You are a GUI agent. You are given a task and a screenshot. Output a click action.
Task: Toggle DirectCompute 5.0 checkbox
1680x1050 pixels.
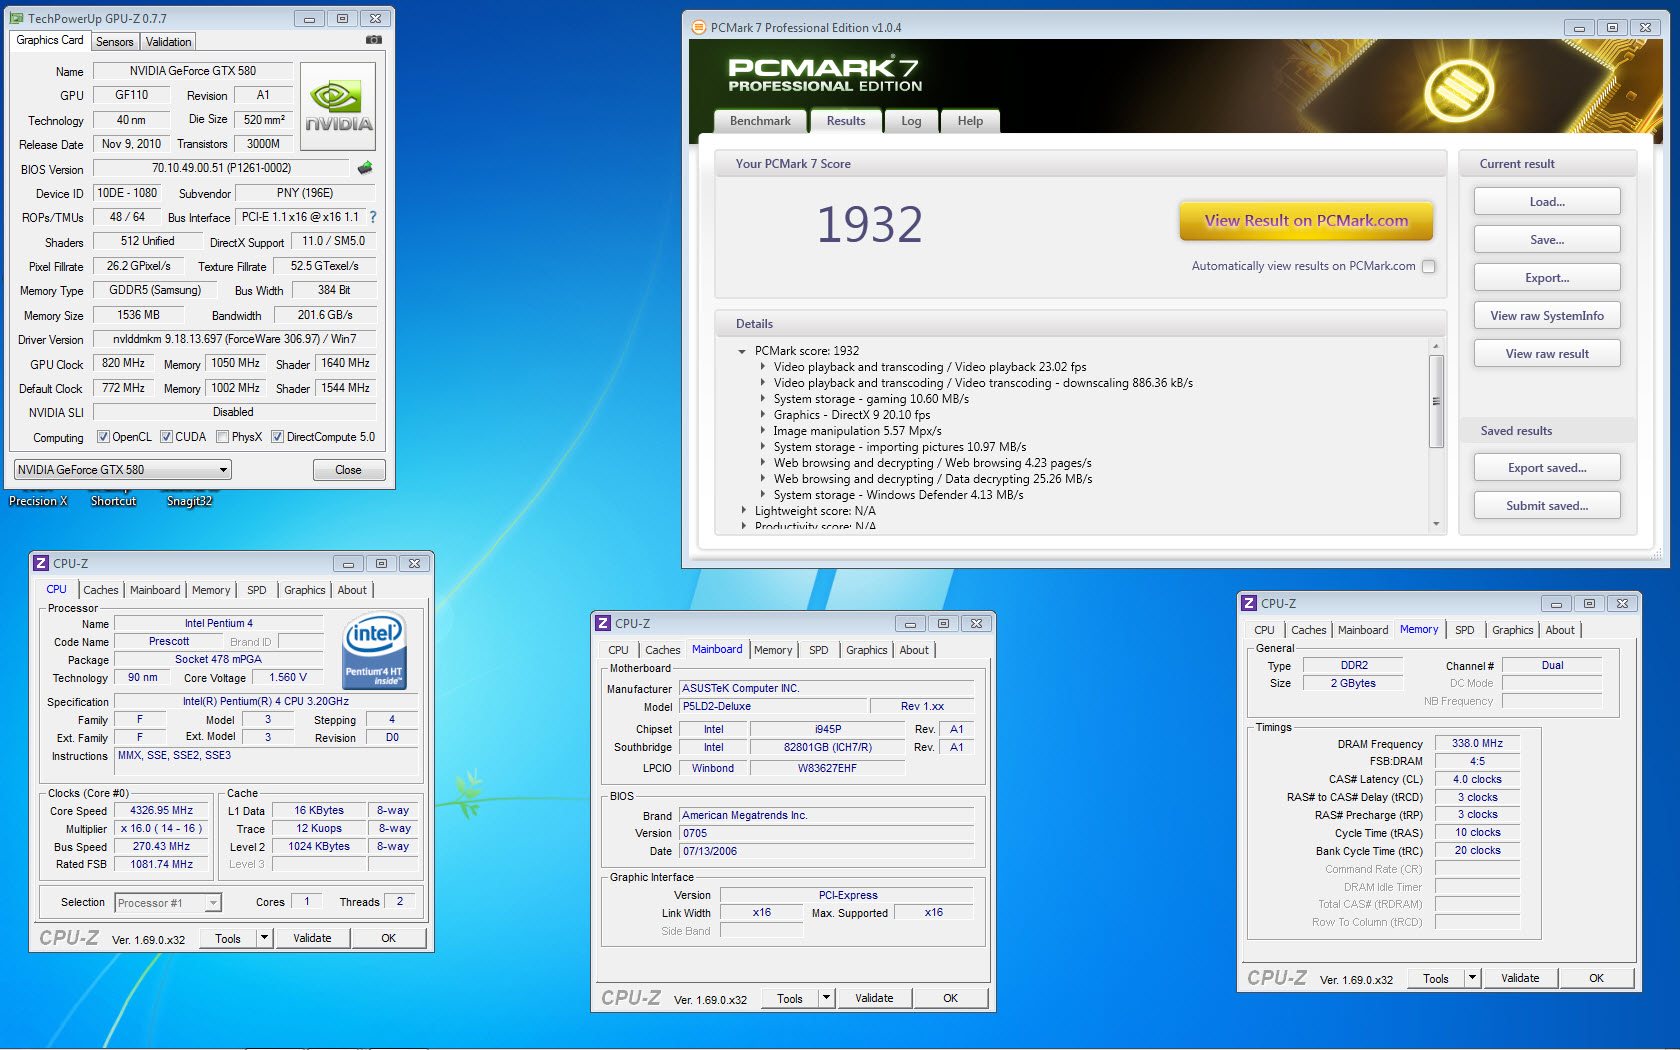277,437
